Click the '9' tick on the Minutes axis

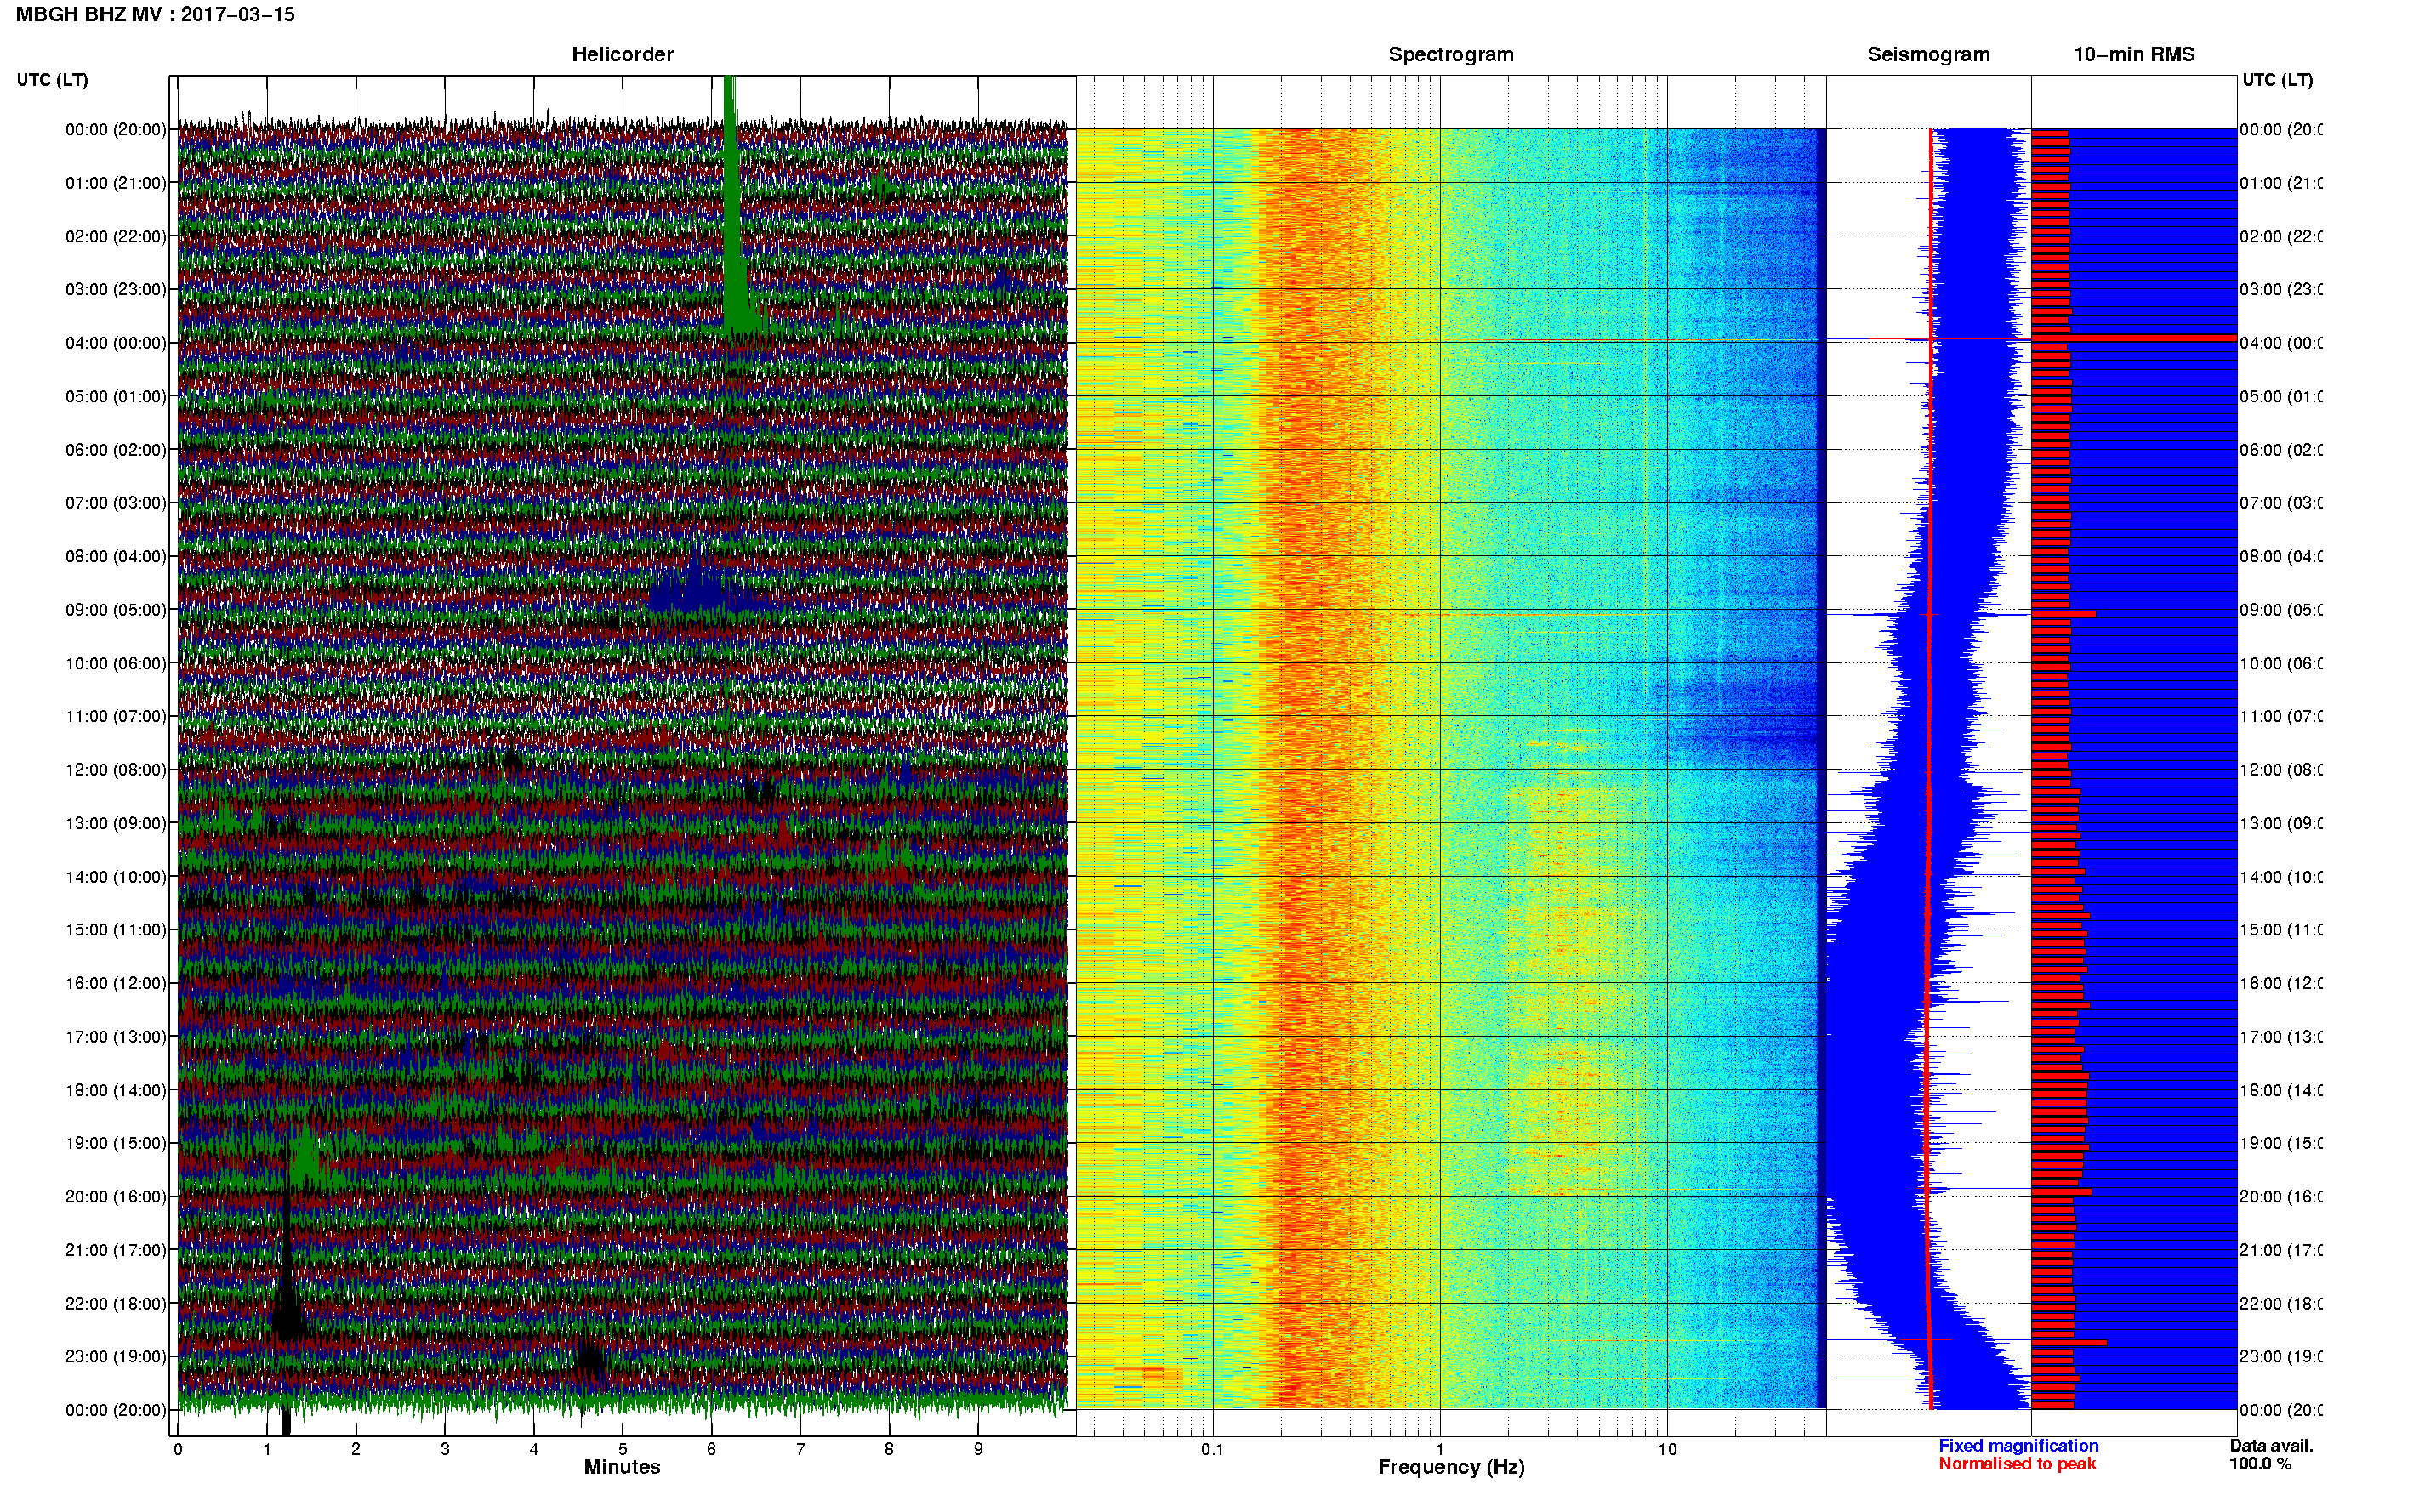(x=978, y=1449)
